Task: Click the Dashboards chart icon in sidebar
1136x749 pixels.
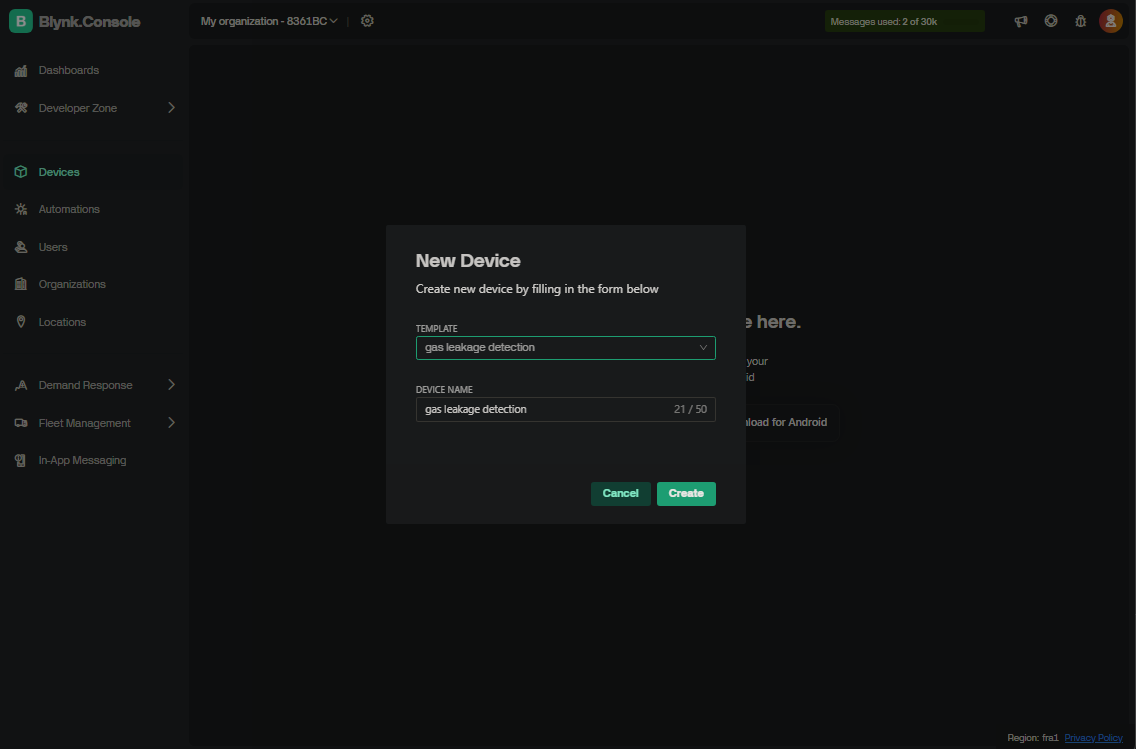Action: click(21, 71)
